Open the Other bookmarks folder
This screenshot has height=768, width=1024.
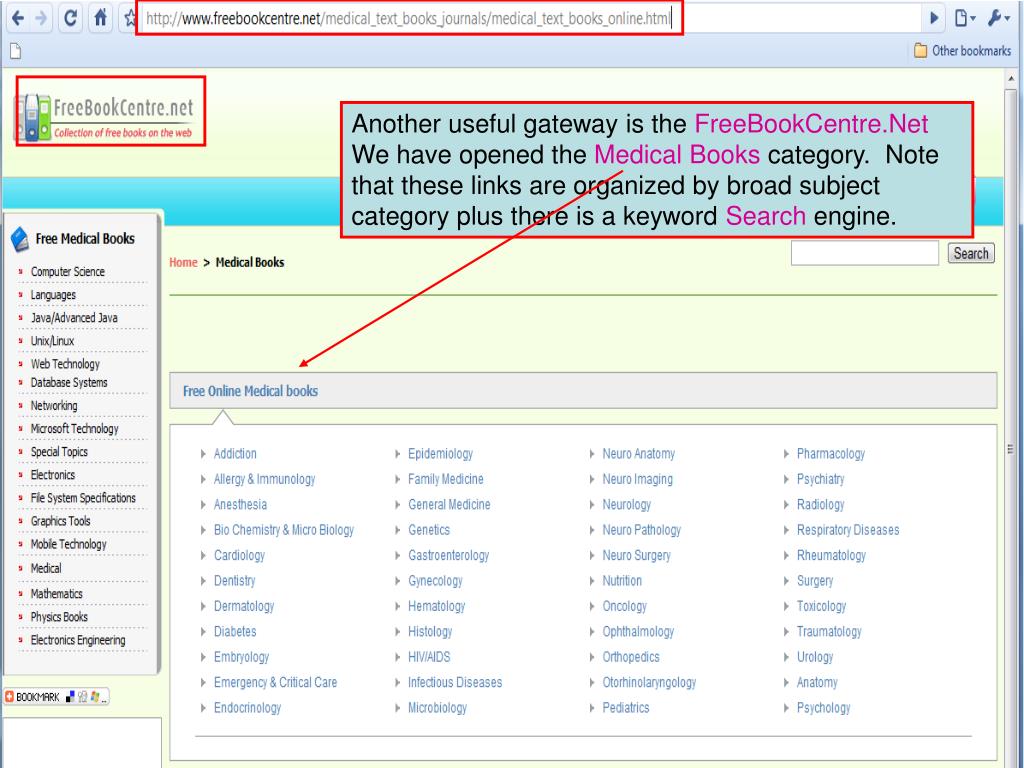tap(962, 51)
